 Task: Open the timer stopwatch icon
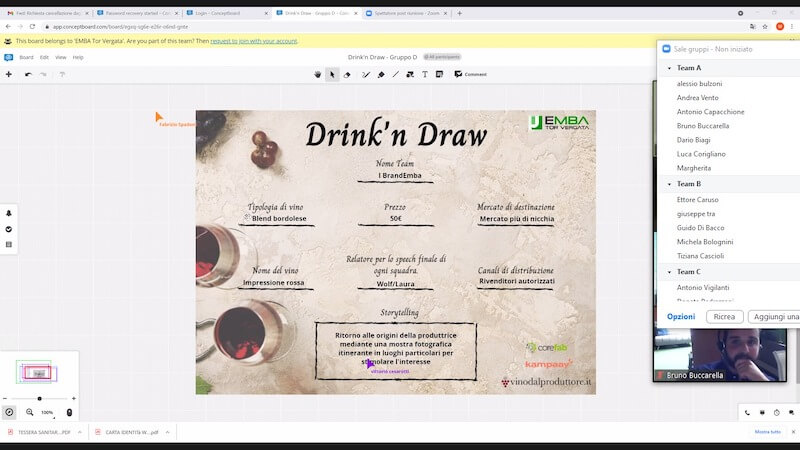777,413
